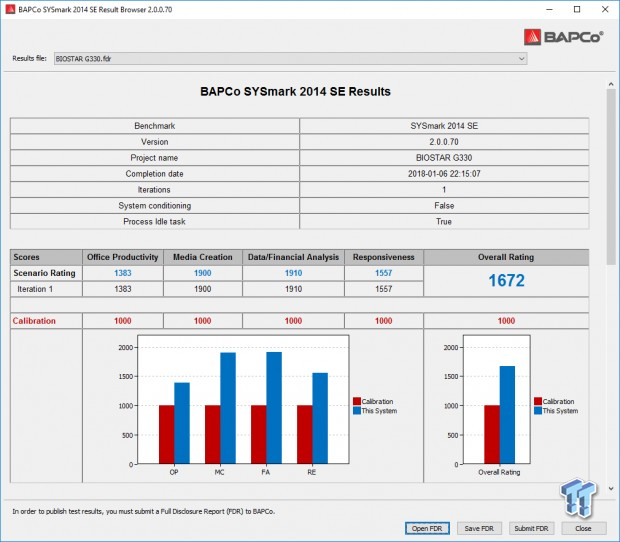620x542 pixels.
Task: Click the overall rating value 1672
Action: click(506, 281)
